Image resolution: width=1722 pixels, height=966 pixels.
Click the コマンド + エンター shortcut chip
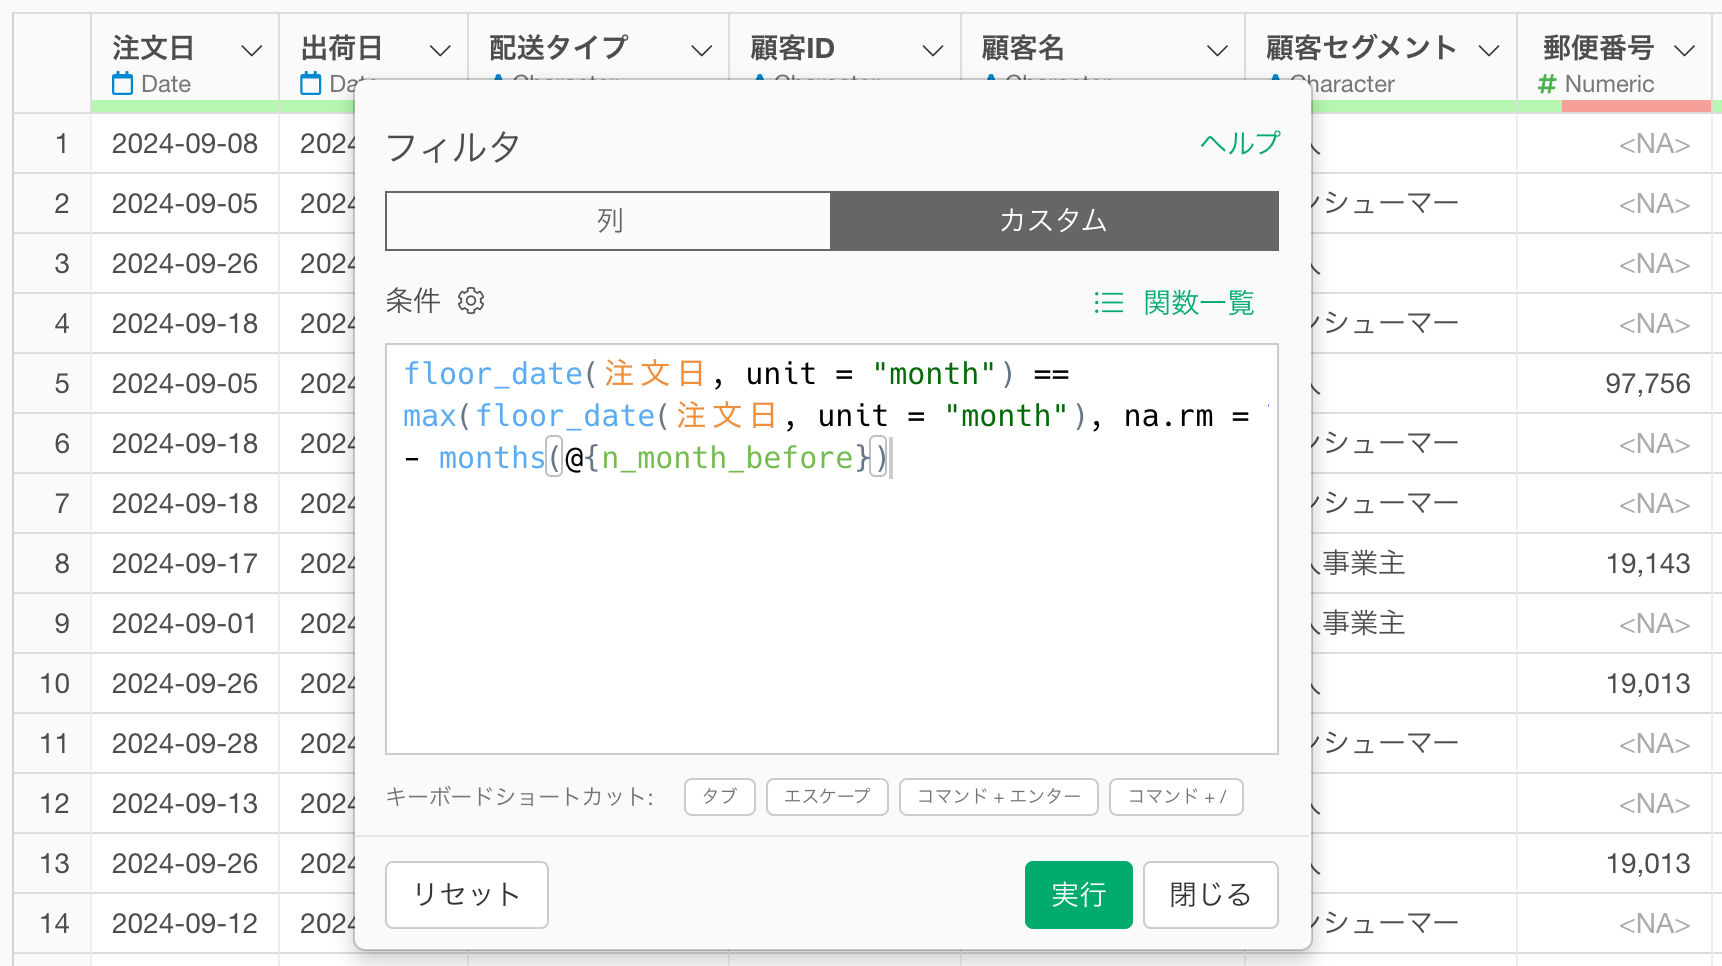coord(999,797)
